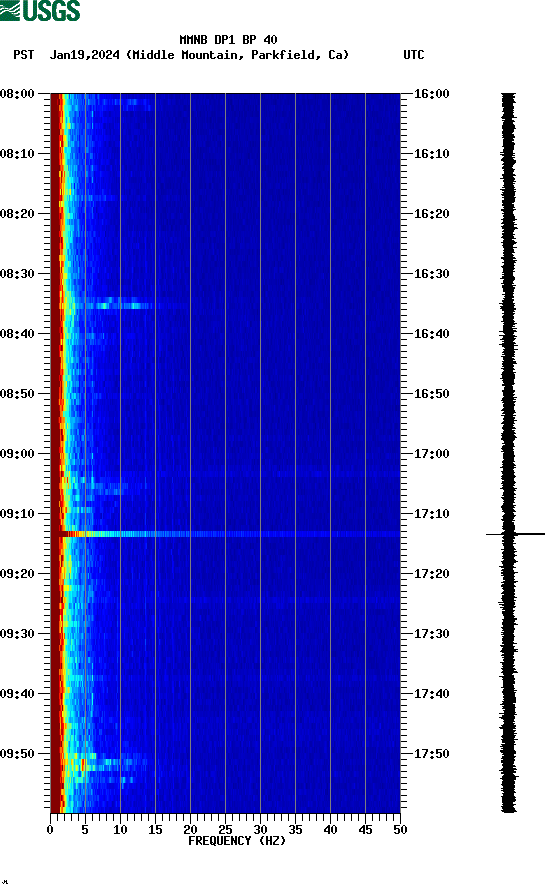Click the broadband event streak near 09:13
Viewport: 552px width, 893px height.
pos(226,534)
